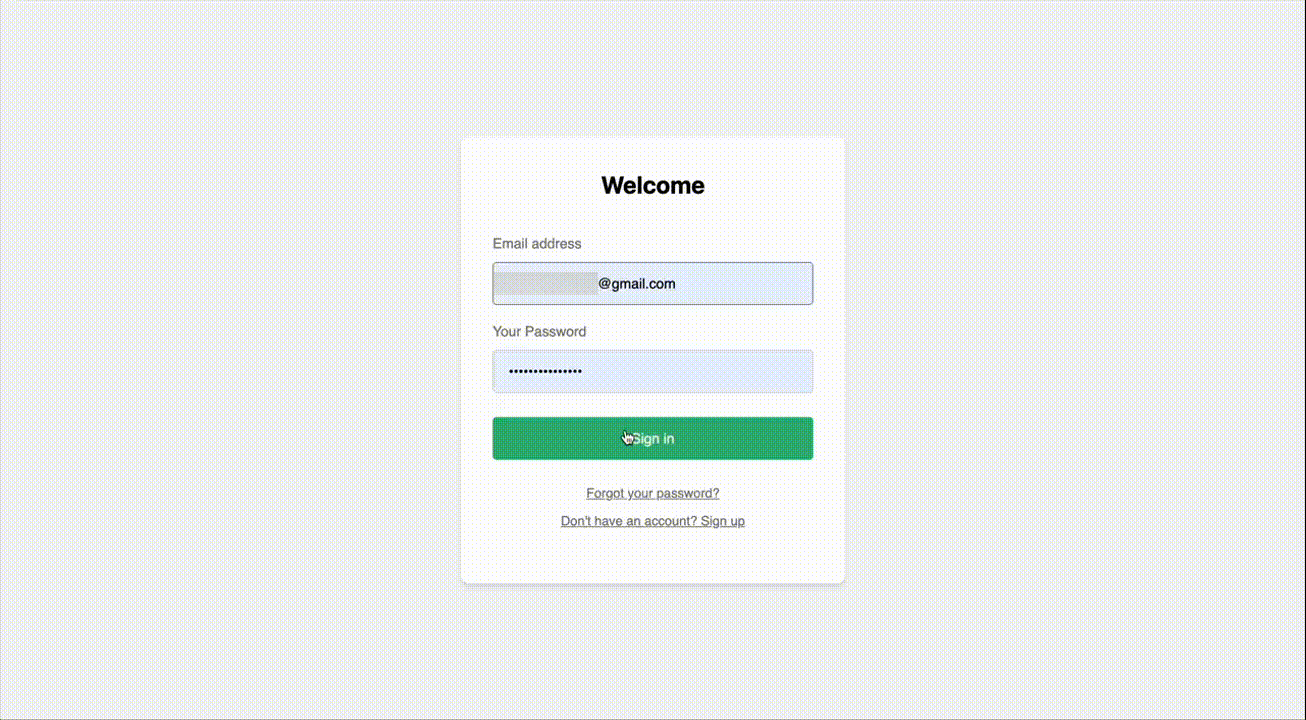1306x720 pixels.
Task: Click the yellow background outside the login card
Action: (200, 360)
